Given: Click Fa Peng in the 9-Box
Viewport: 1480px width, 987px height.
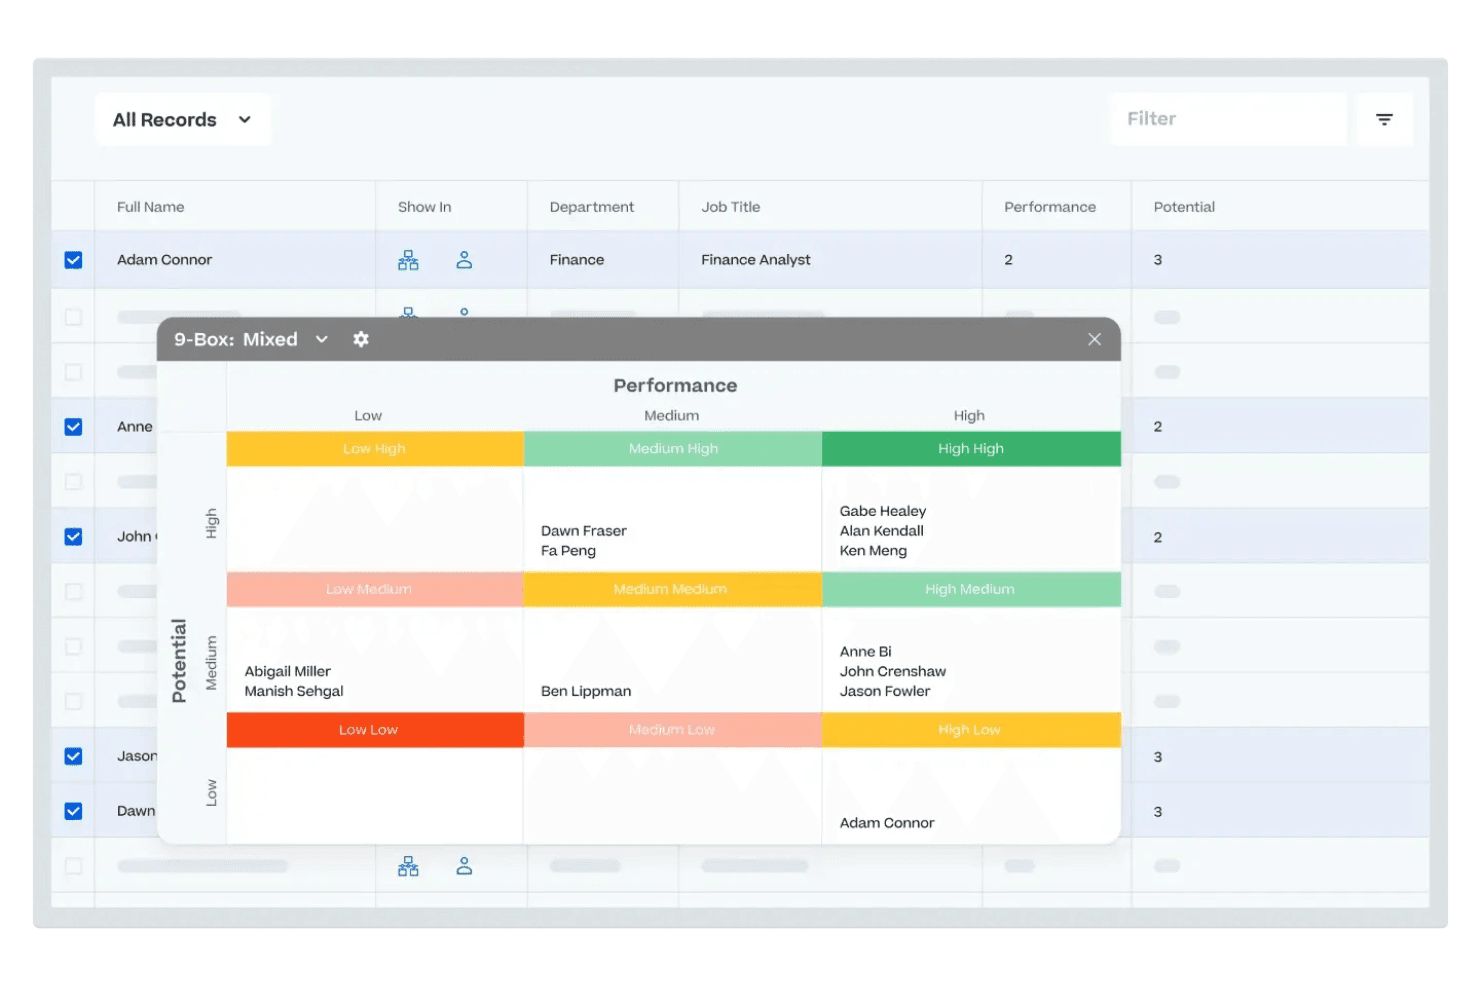Looking at the screenshot, I should 568,551.
